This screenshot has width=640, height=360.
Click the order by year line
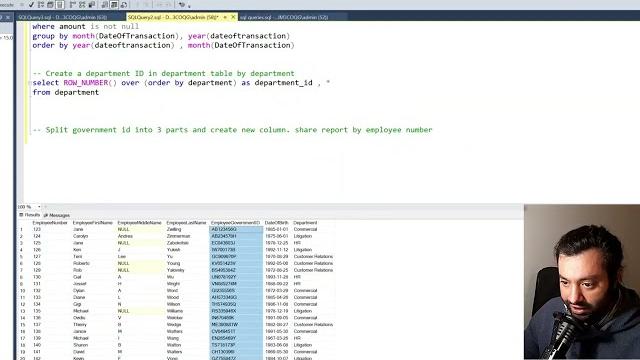(x=163, y=45)
